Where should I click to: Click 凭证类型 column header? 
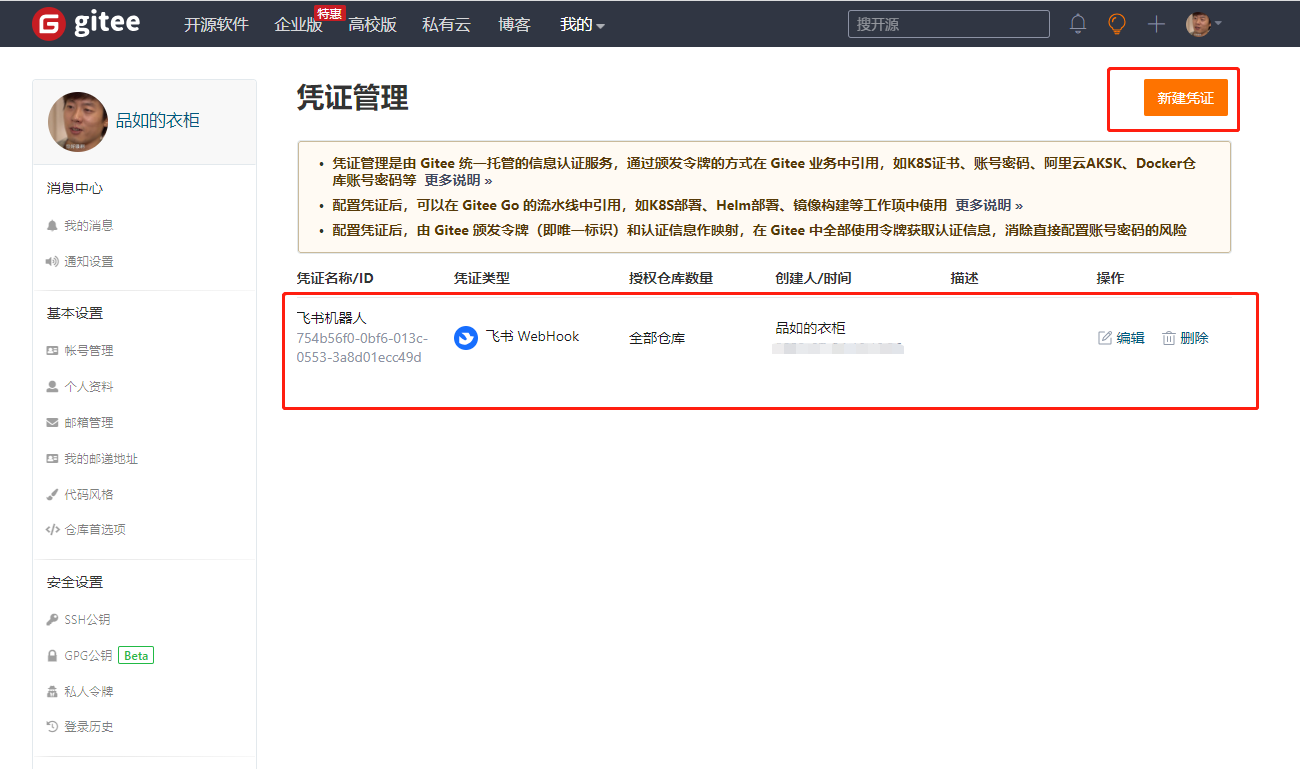tap(482, 278)
